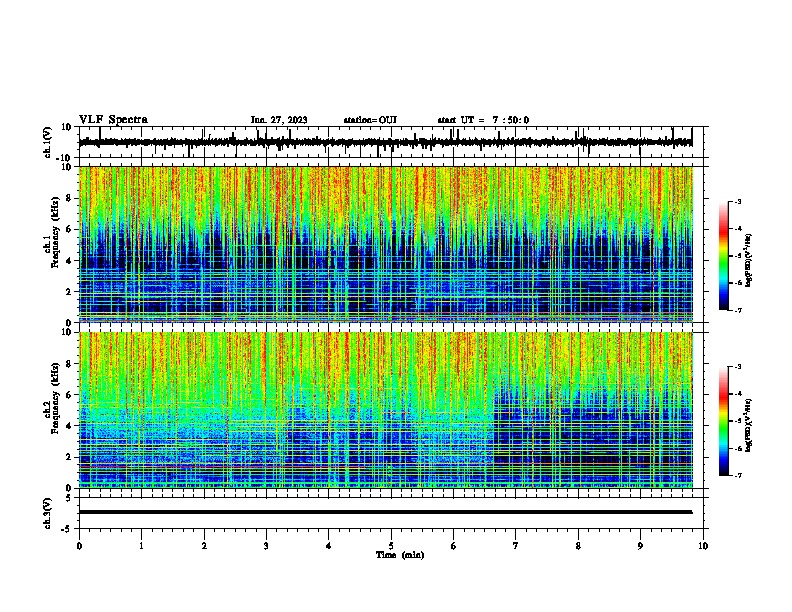The height and width of the screenshot is (612, 792).
Task: Click the "8" kHz tick label on the ch.2 frequency axis
Action: pyautogui.click(x=70, y=364)
